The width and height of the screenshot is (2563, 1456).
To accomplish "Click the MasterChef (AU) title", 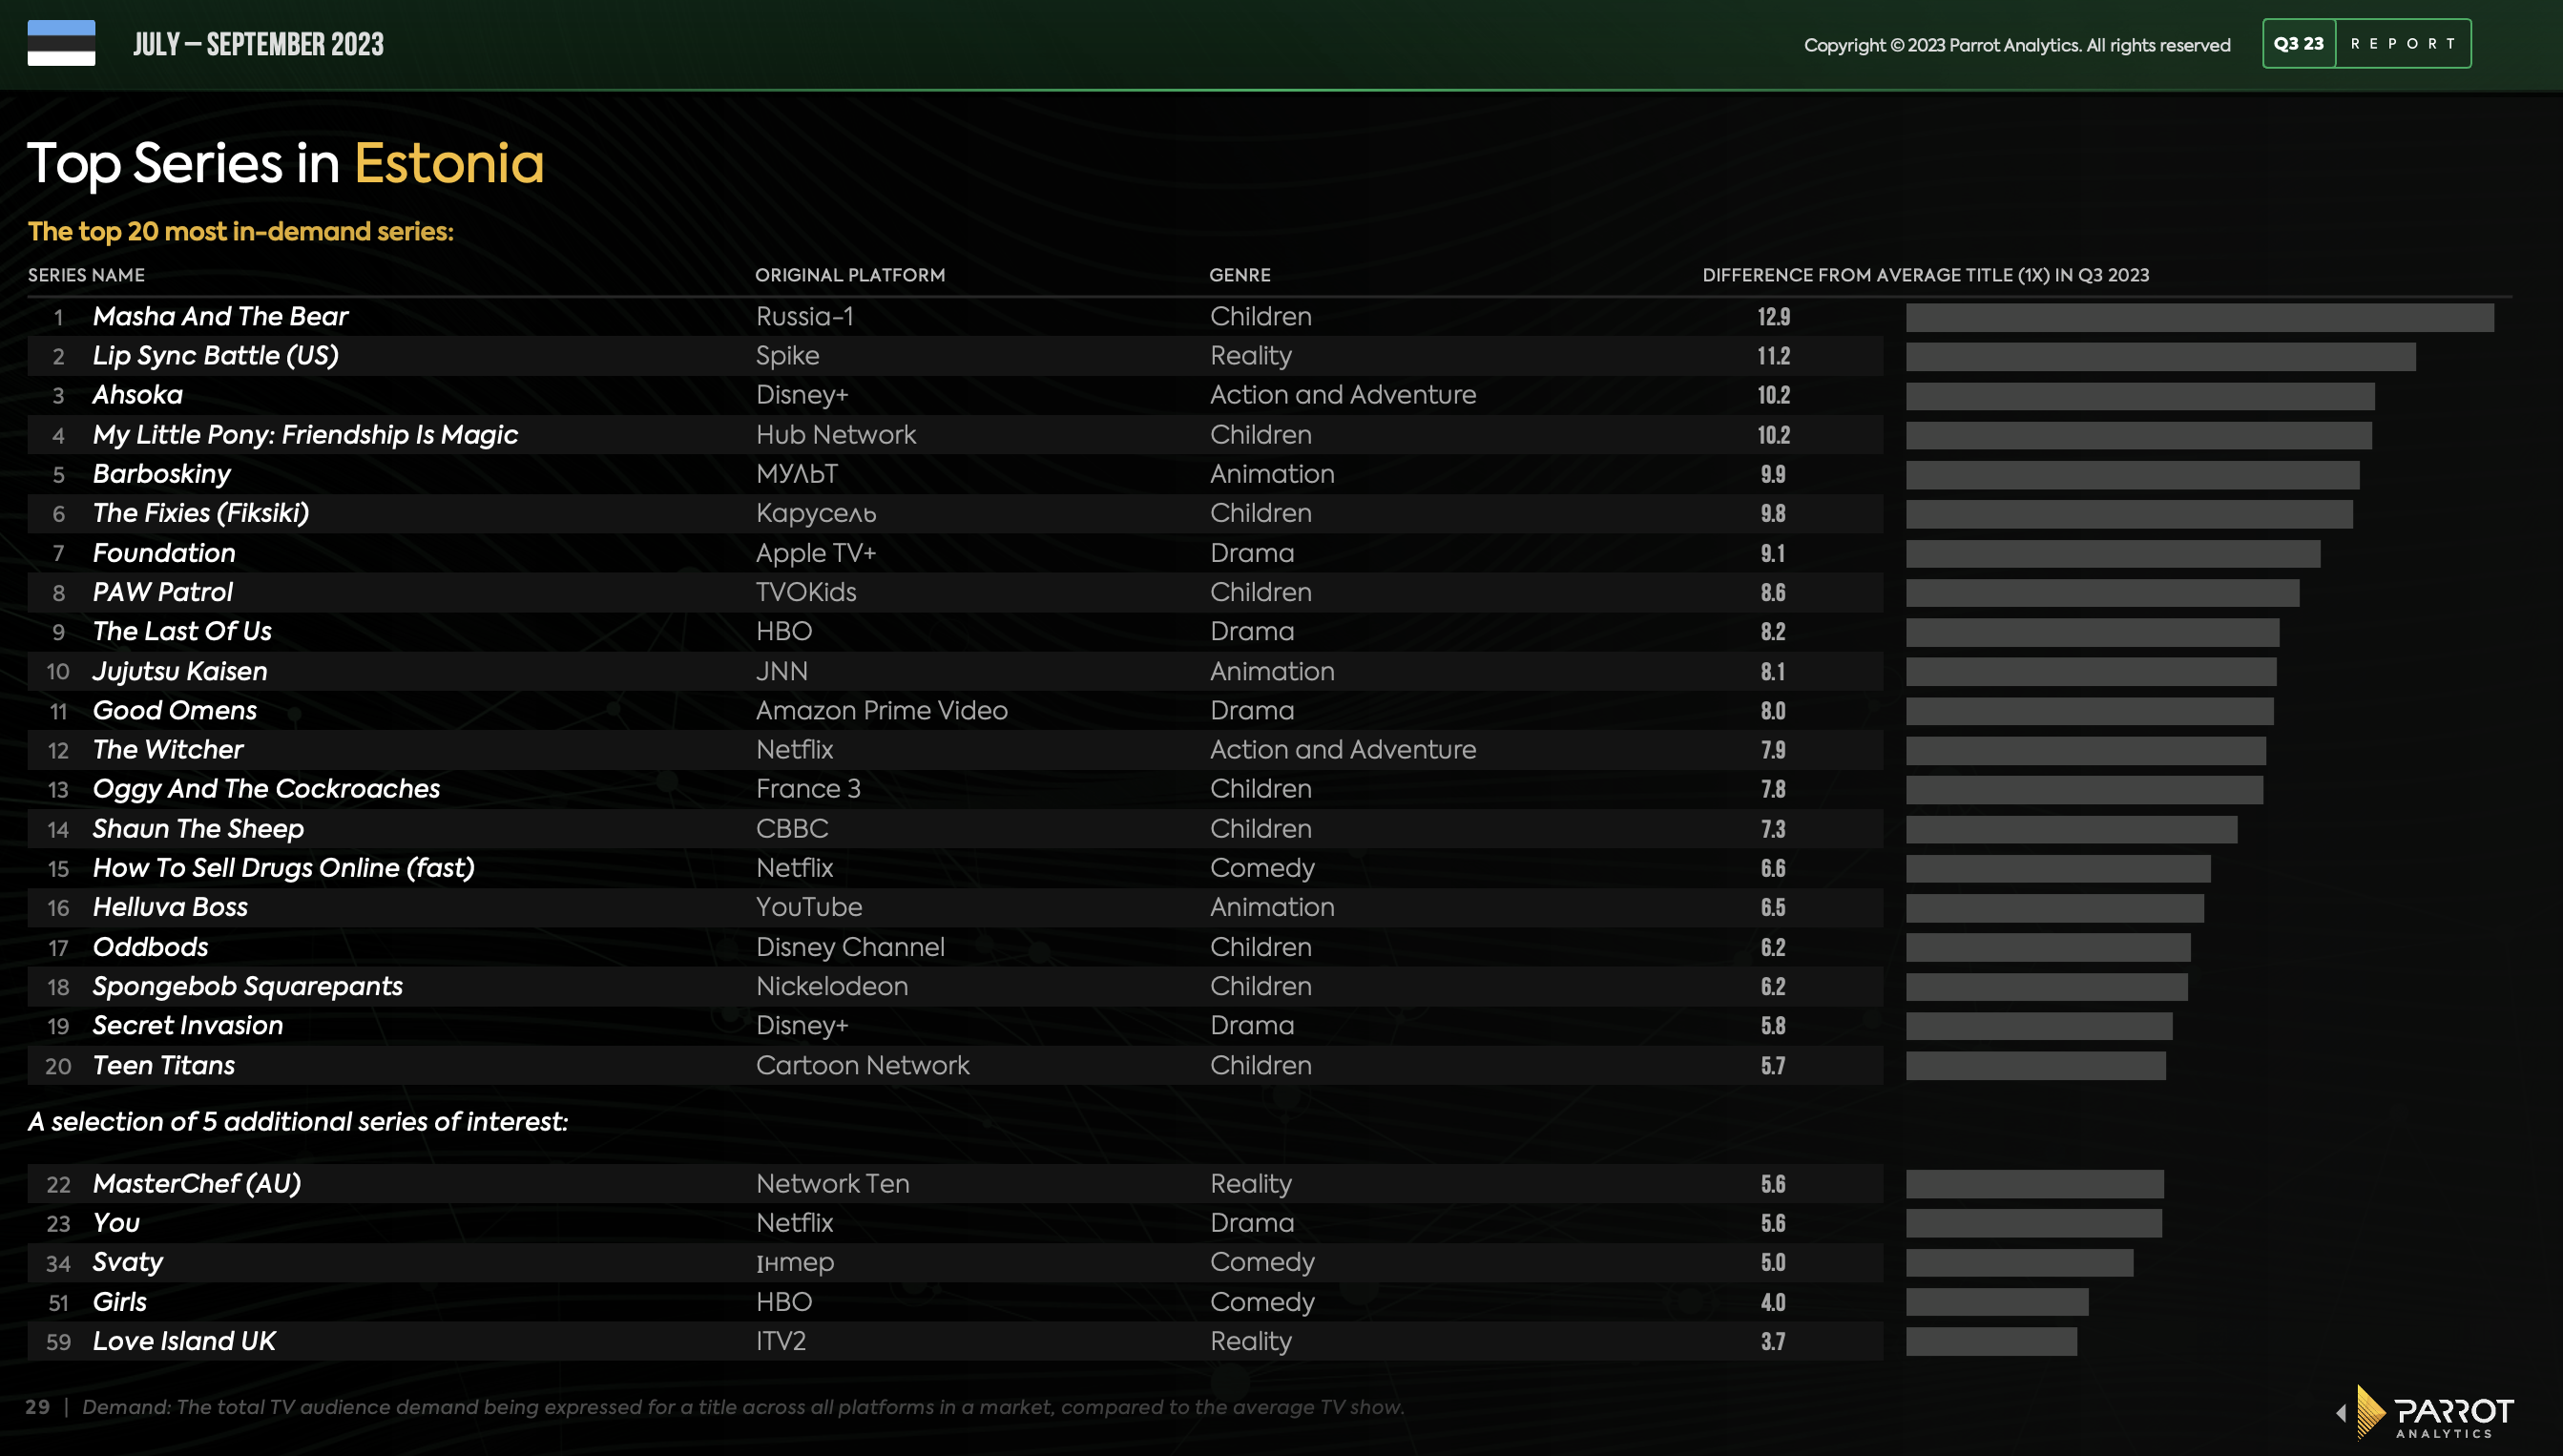I will click(196, 1183).
